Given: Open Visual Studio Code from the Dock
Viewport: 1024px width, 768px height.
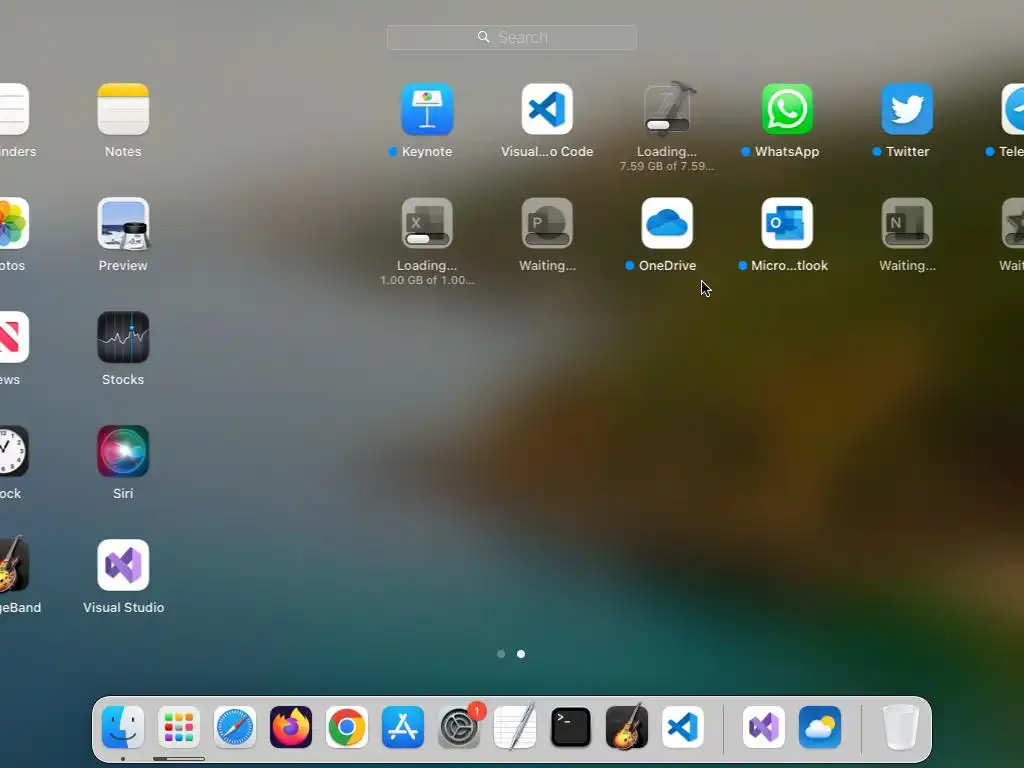Looking at the screenshot, I should coord(683,727).
